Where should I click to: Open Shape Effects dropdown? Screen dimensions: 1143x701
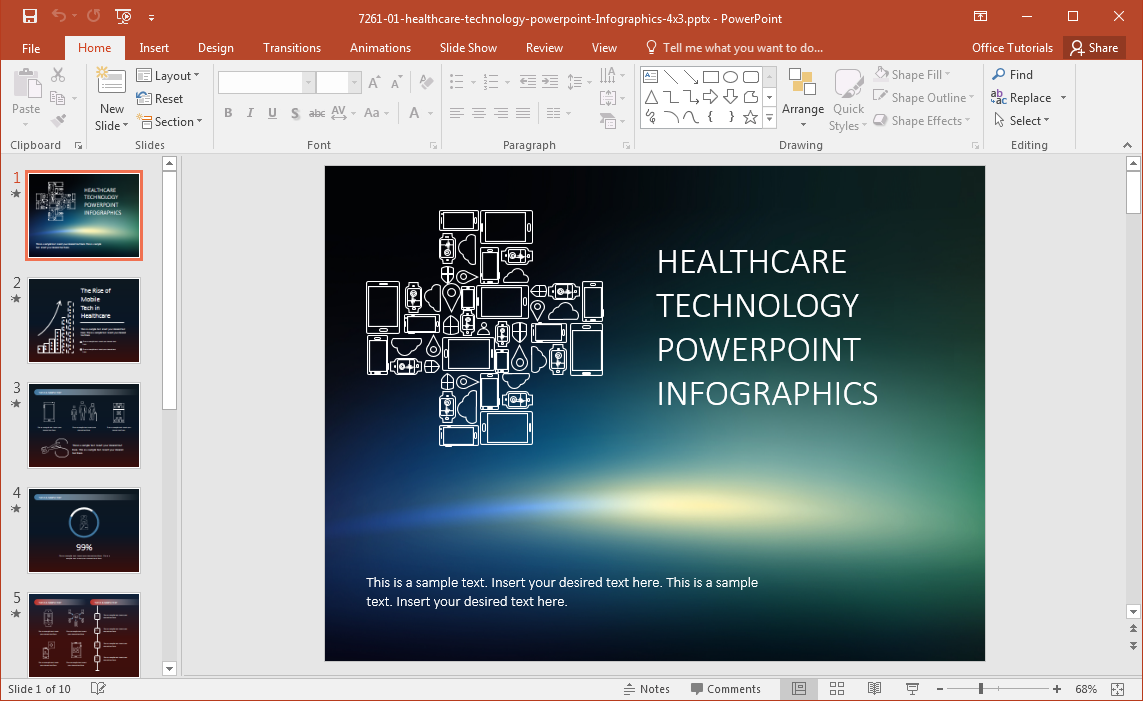[x=921, y=121]
